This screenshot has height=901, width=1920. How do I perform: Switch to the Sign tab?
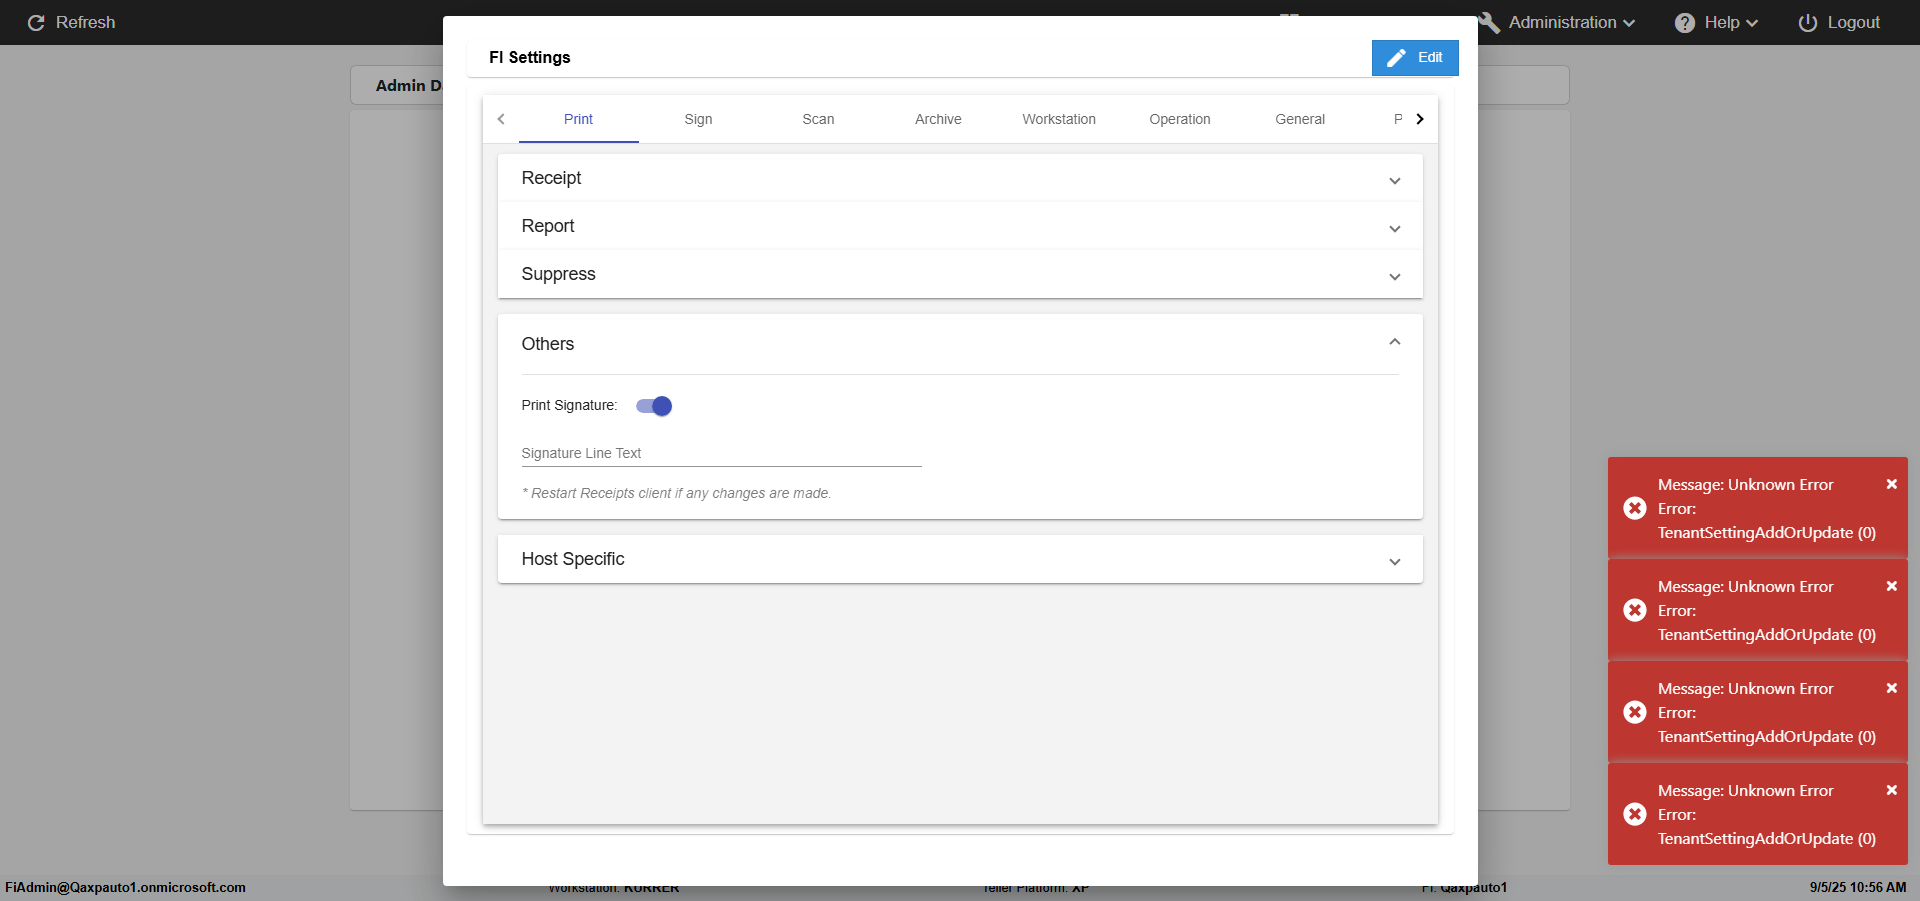[698, 119]
